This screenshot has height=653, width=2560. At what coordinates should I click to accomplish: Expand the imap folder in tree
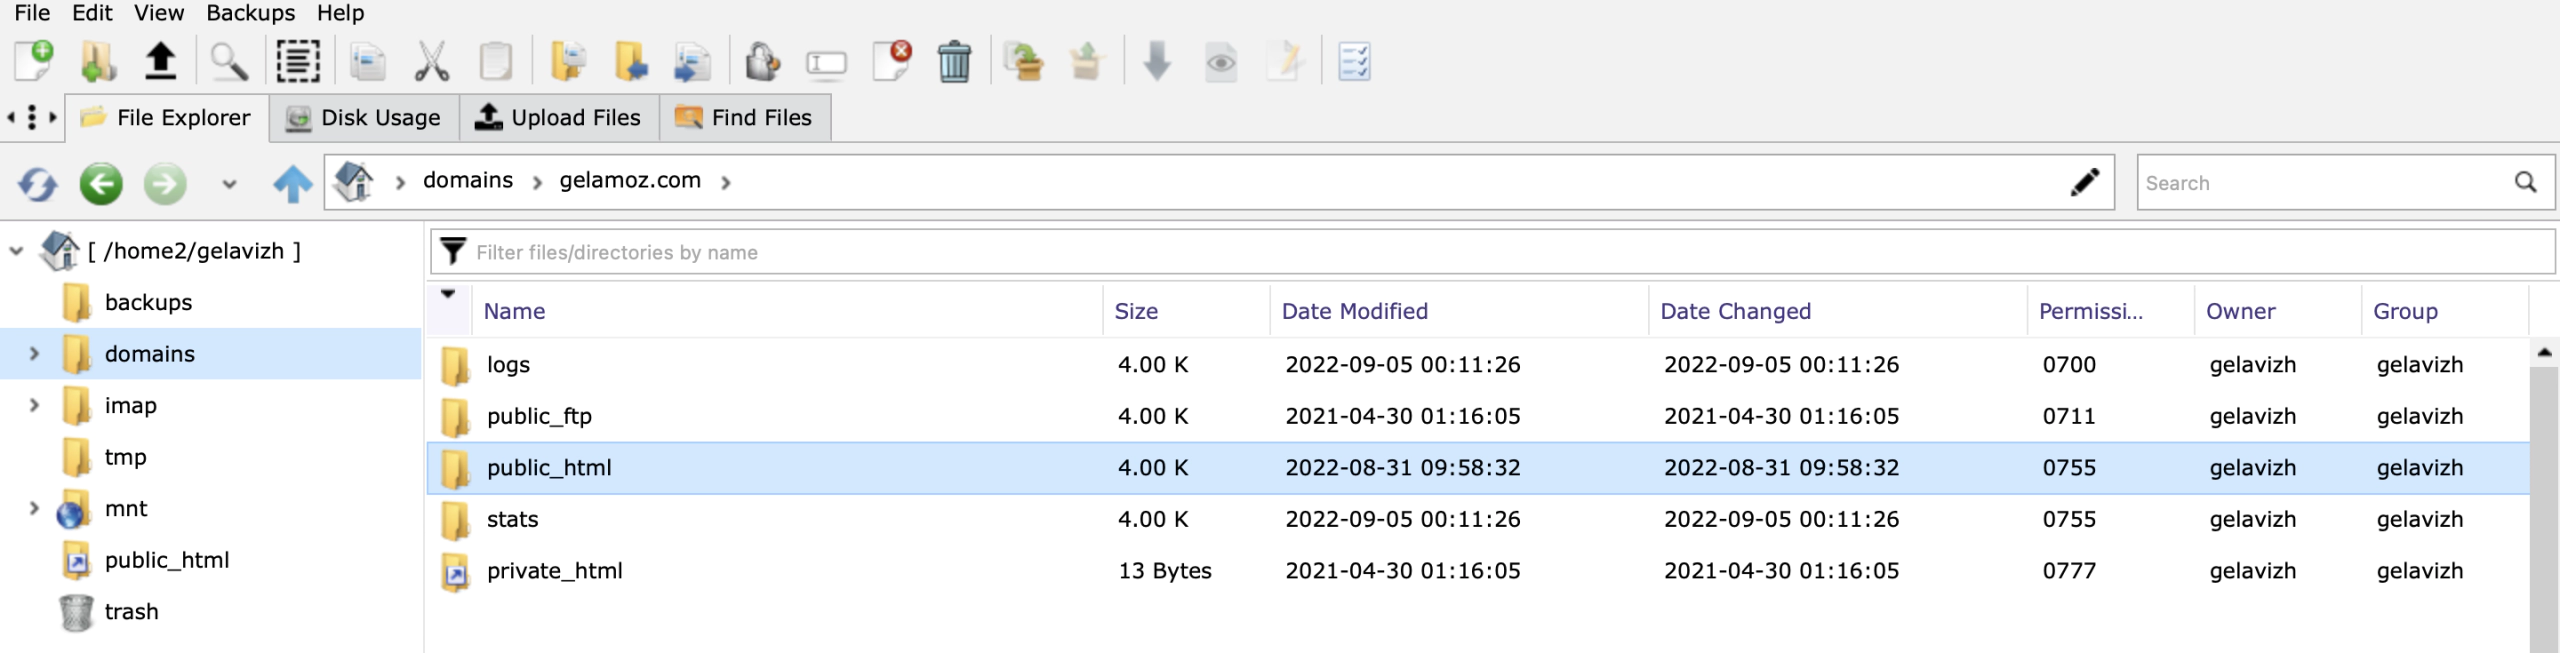pos(34,405)
